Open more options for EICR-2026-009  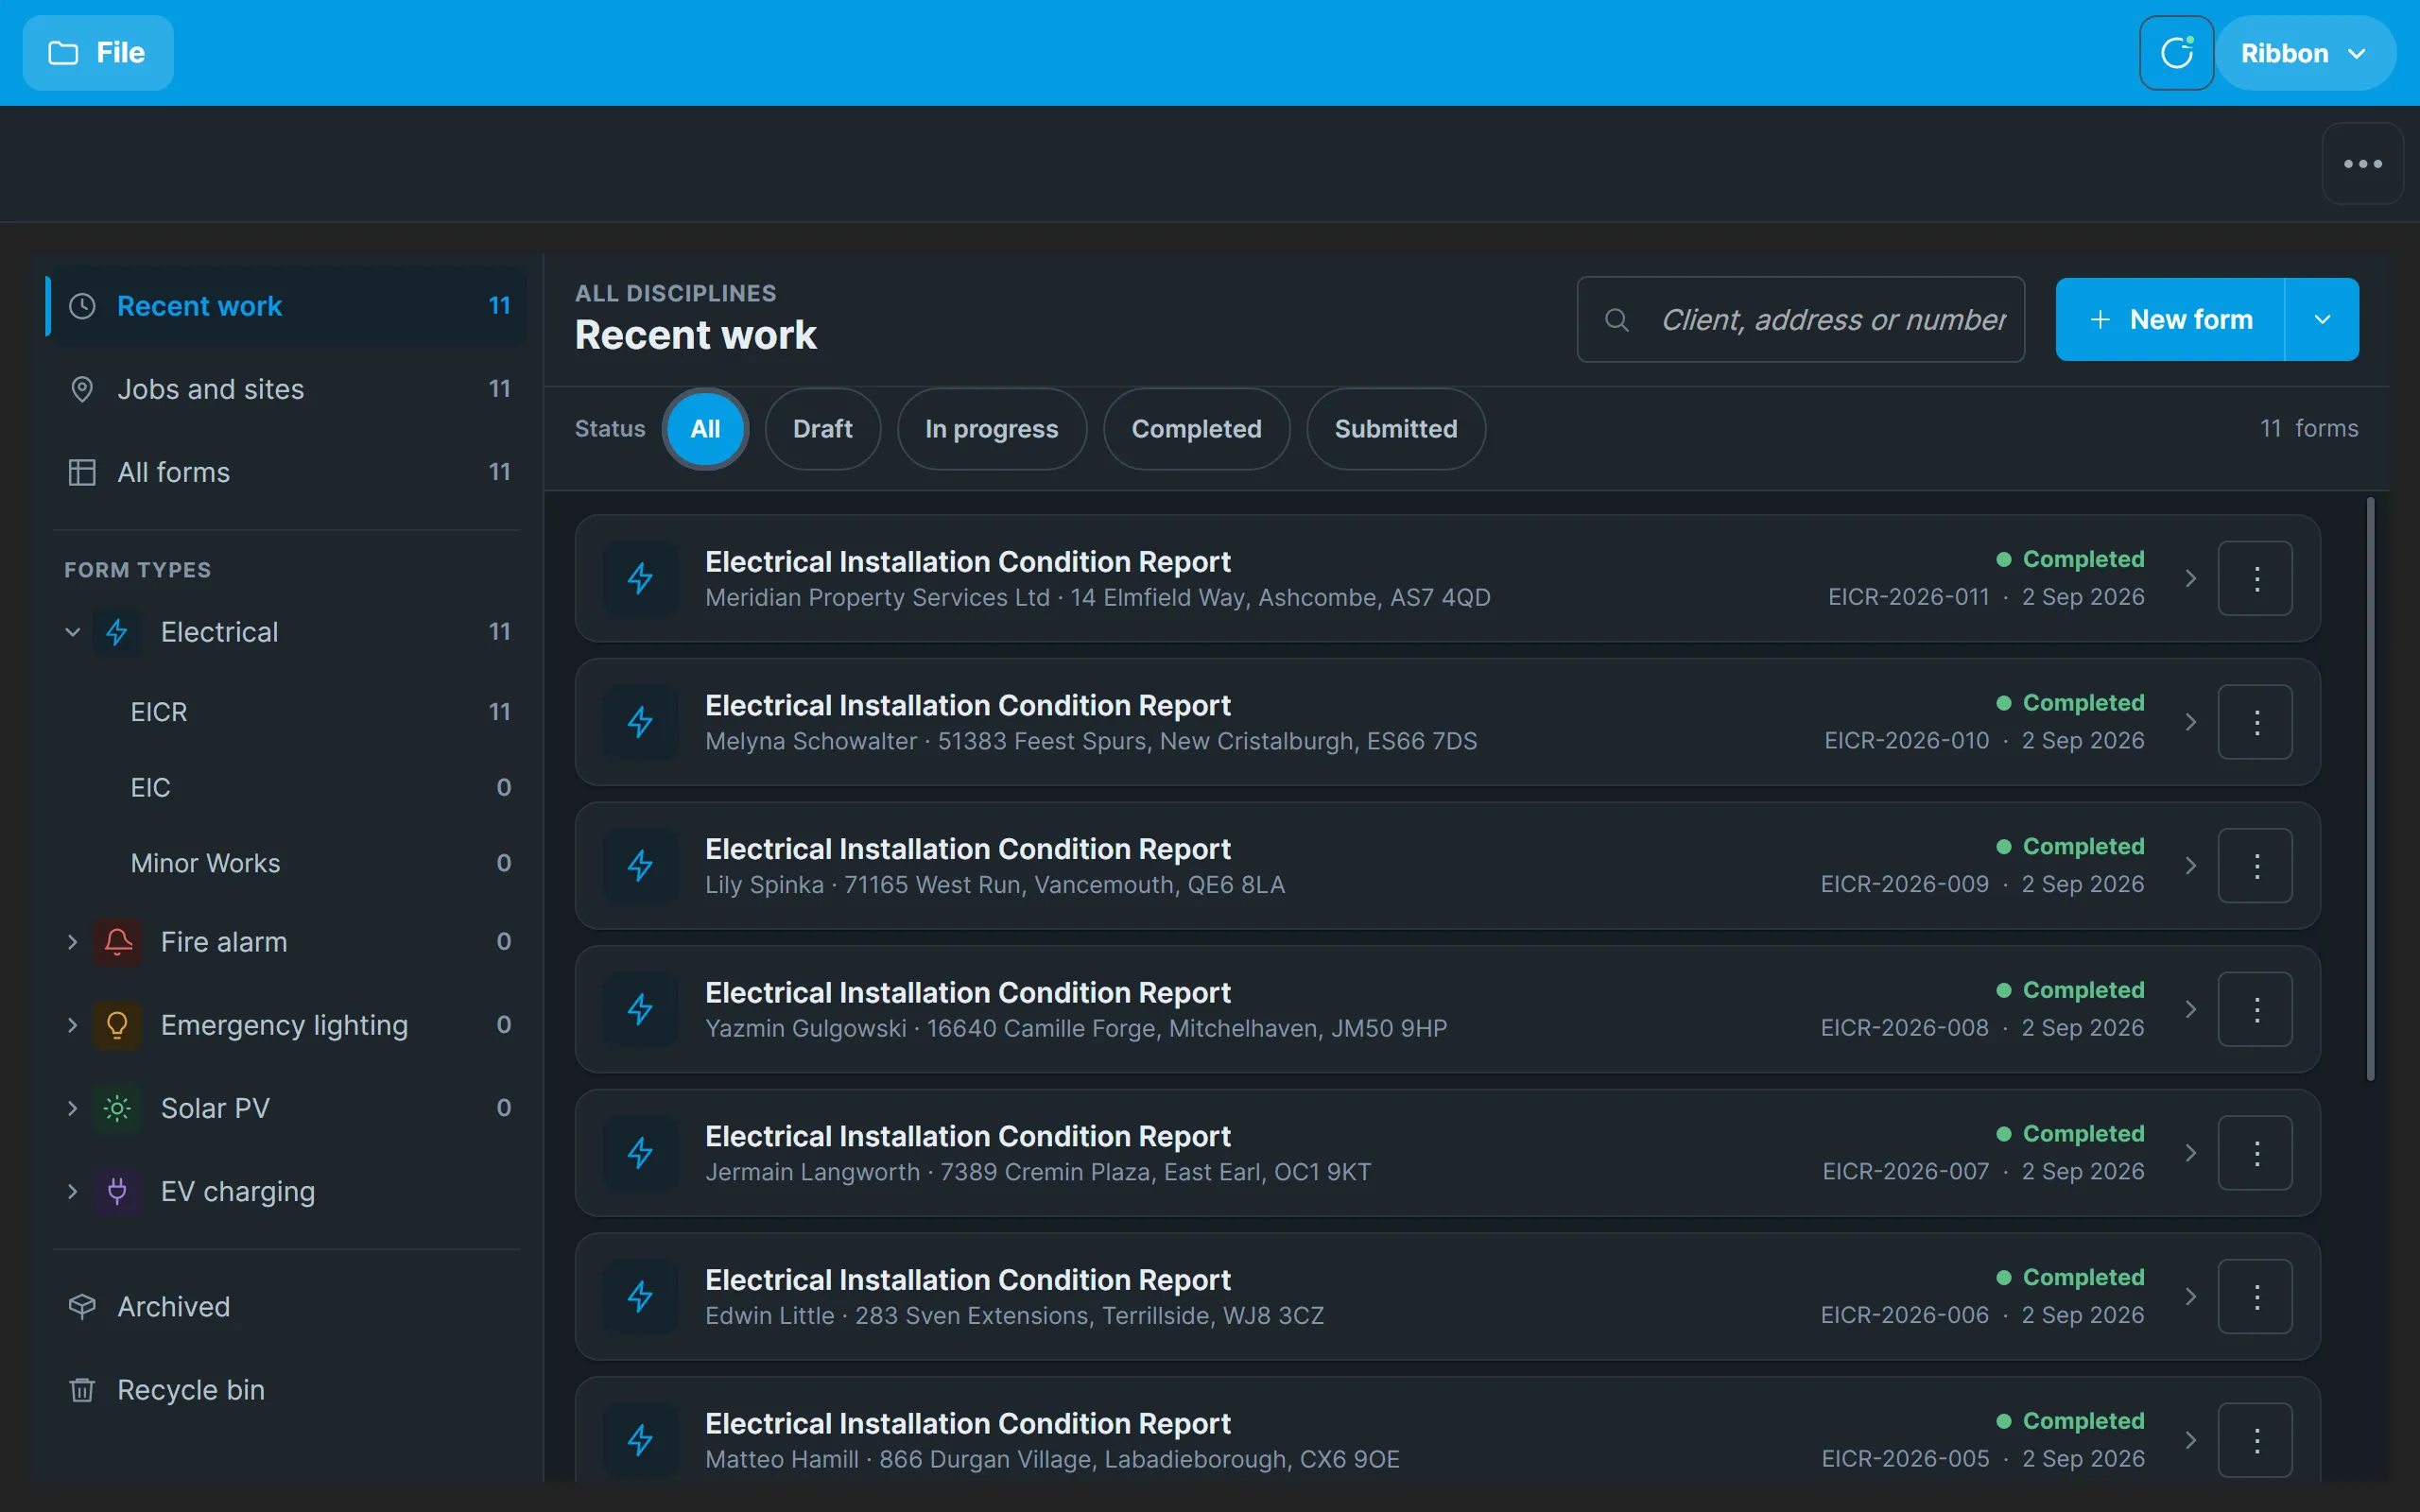click(2255, 866)
